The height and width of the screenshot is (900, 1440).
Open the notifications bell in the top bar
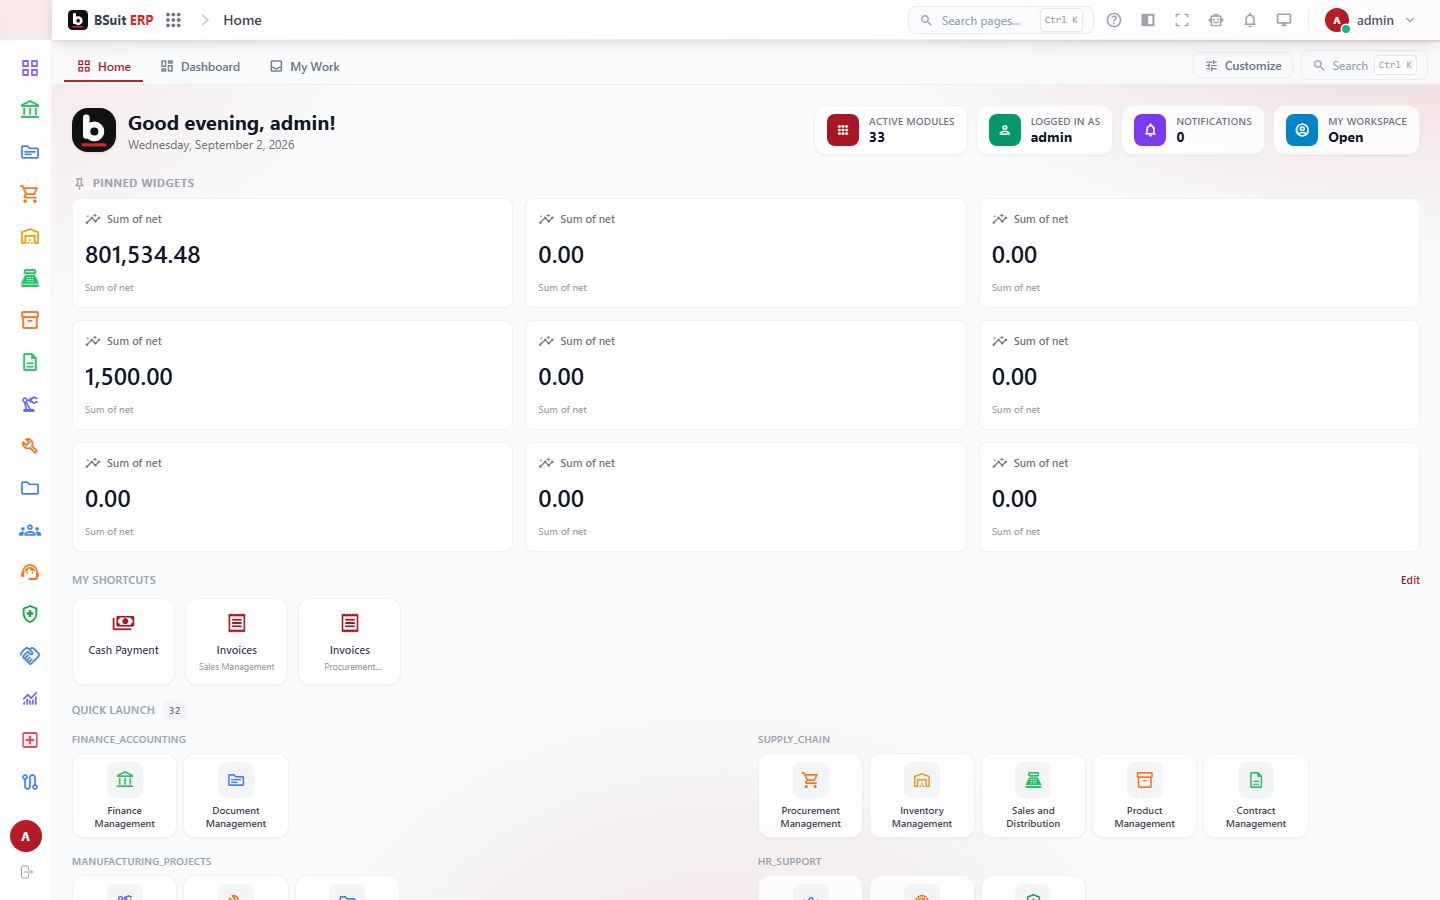click(1250, 20)
